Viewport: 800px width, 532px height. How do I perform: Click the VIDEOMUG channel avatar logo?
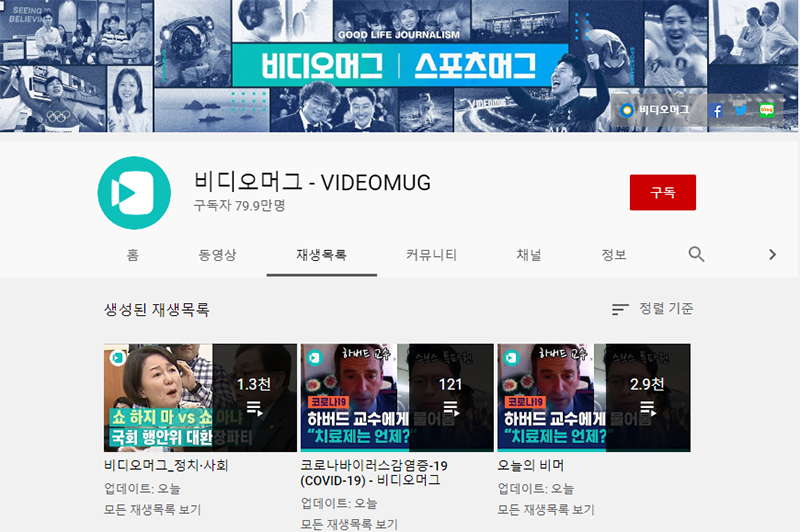point(134,193)
